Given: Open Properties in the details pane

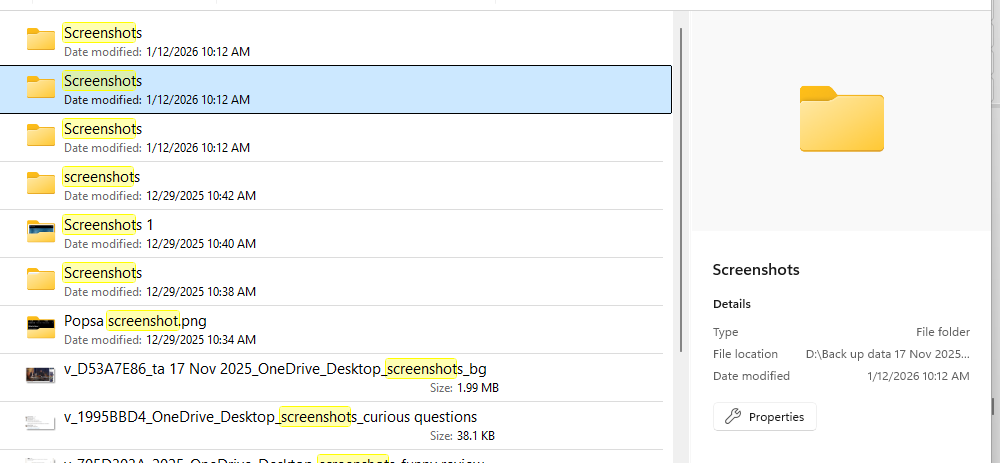Looking at the screenshot, I should click(x=765, y=417).
